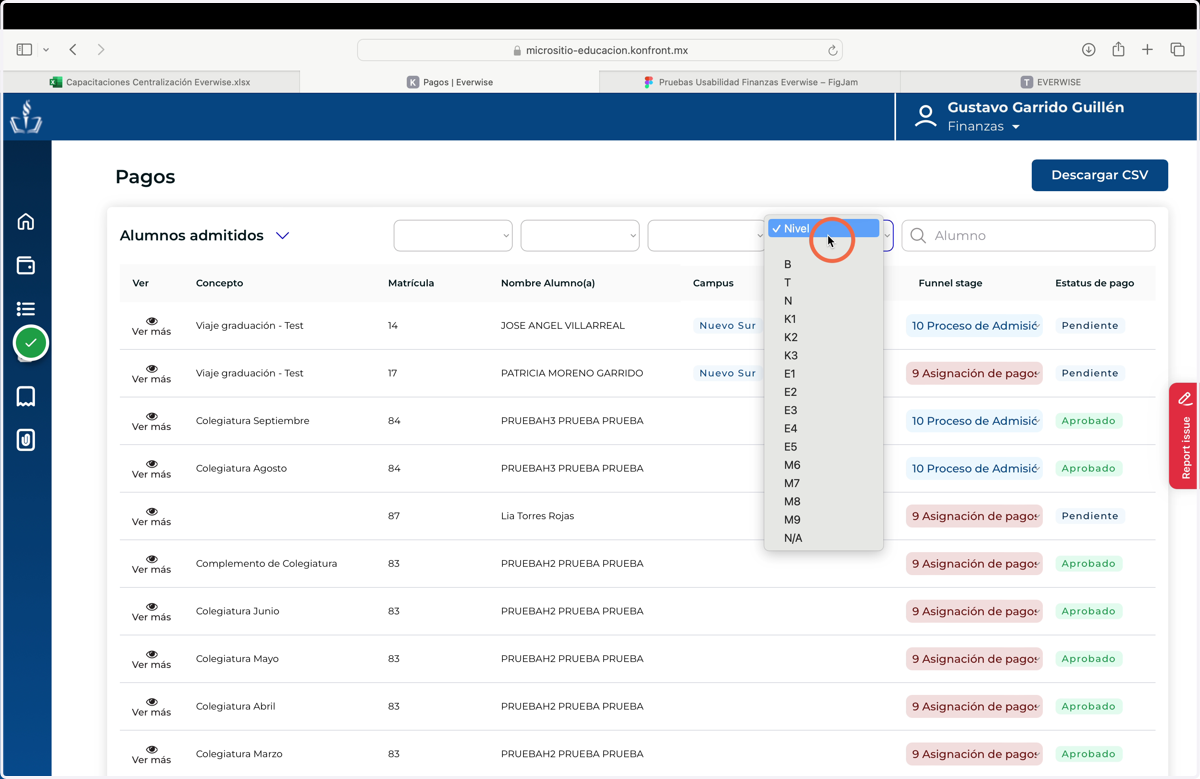Screen dimensions: 1200x779
Task: Click eye icon for Colegiatura Agosto row
Action: 152,464
